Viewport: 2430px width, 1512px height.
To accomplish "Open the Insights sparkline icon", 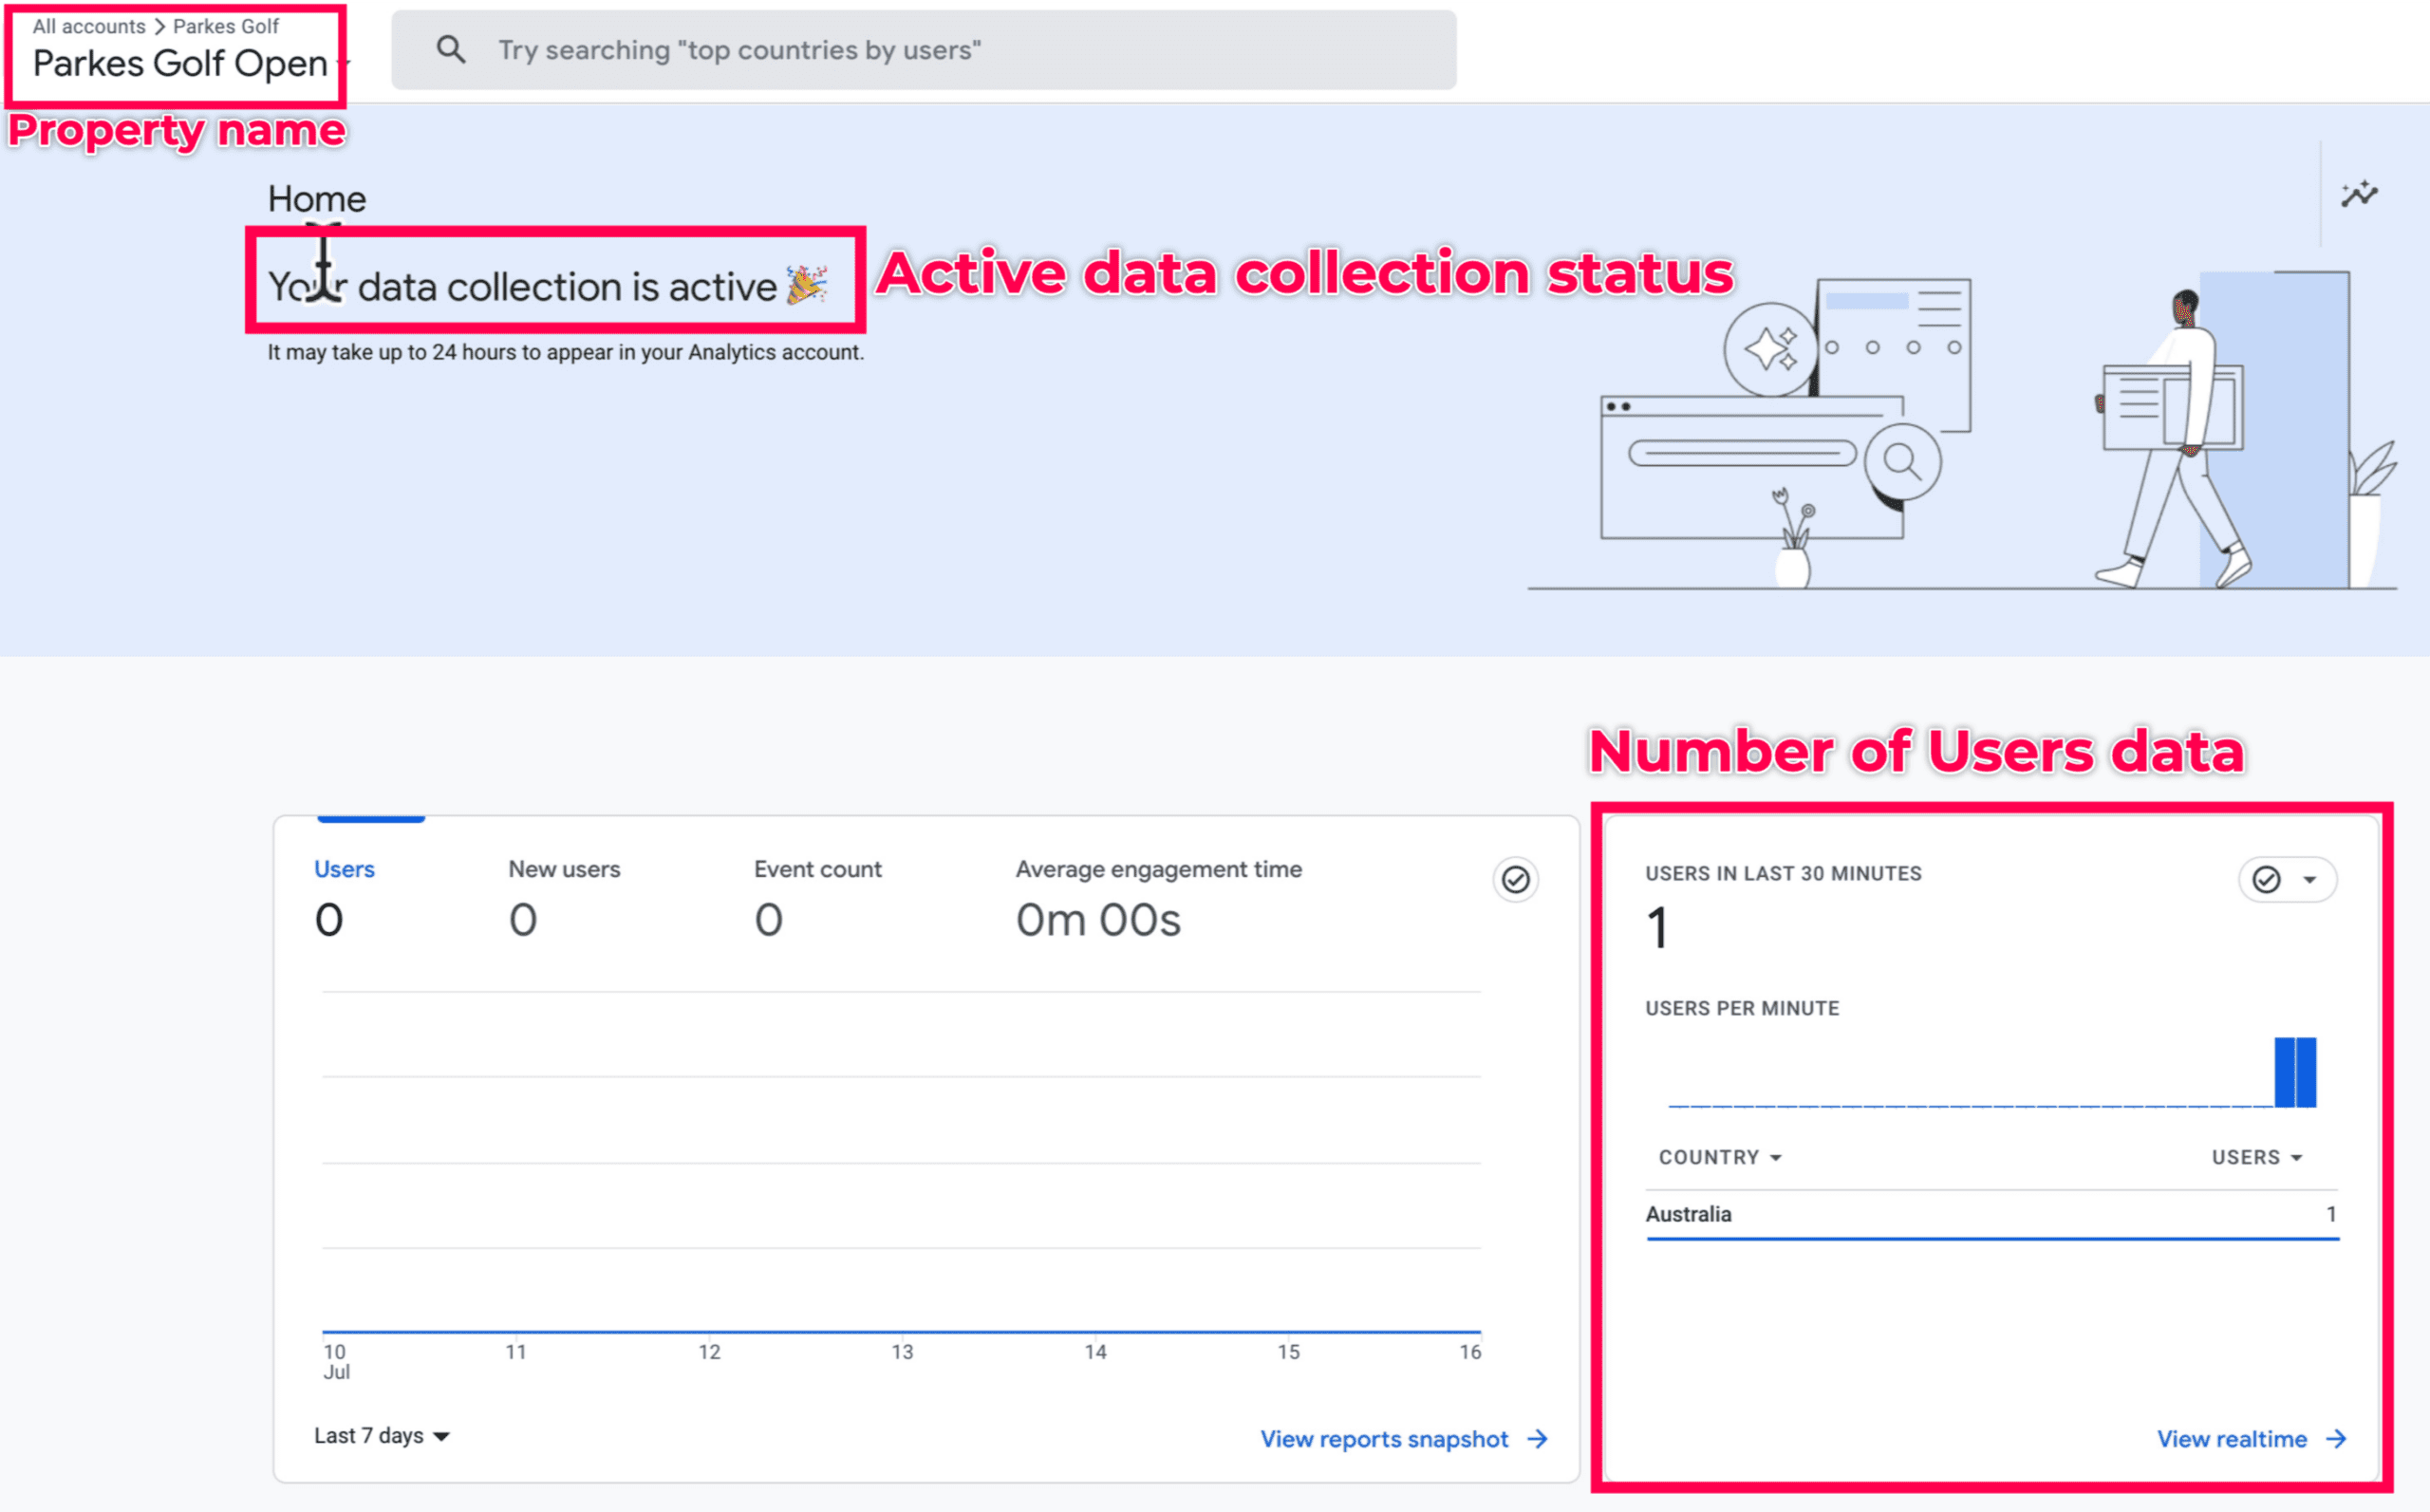I will 2359,194.
